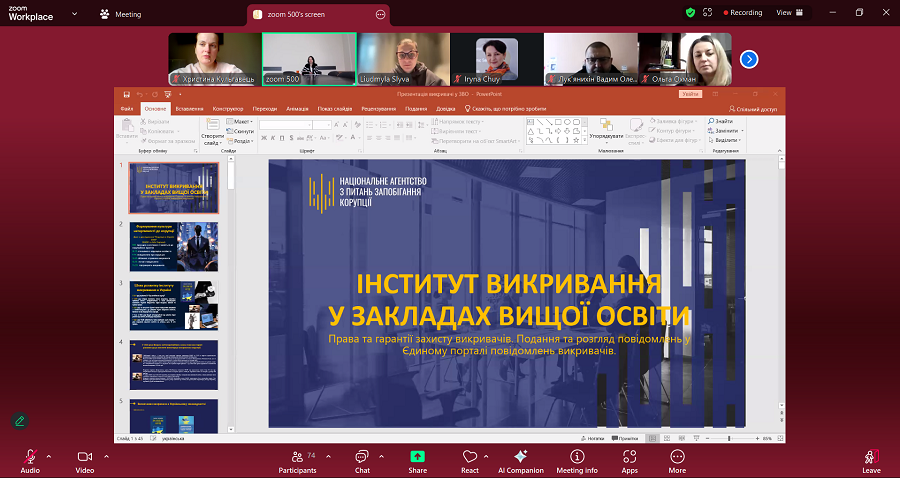Expand the shapes gallery more arrow
This screenshot has width=900, height=478.
584,141
